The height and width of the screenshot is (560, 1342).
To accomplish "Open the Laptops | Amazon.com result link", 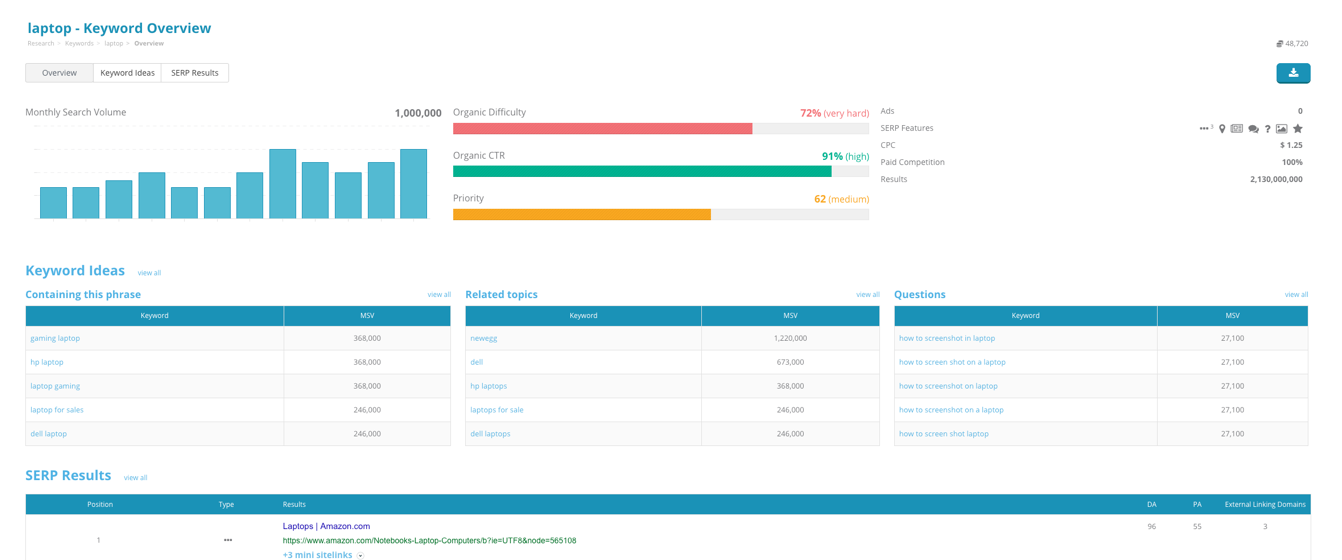I will [326, 526].
